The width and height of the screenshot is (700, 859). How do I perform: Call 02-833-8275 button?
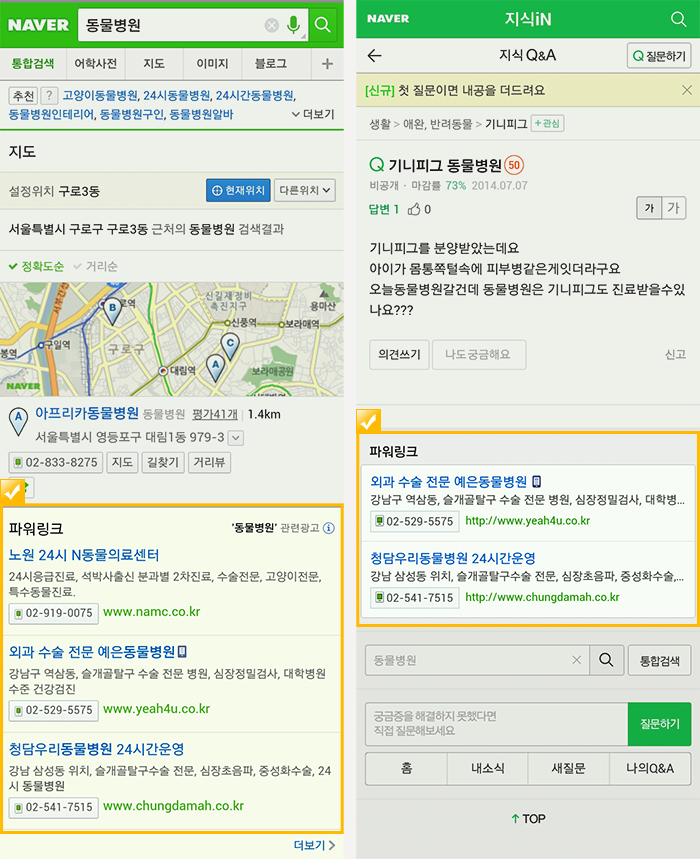tap(56, 462)
